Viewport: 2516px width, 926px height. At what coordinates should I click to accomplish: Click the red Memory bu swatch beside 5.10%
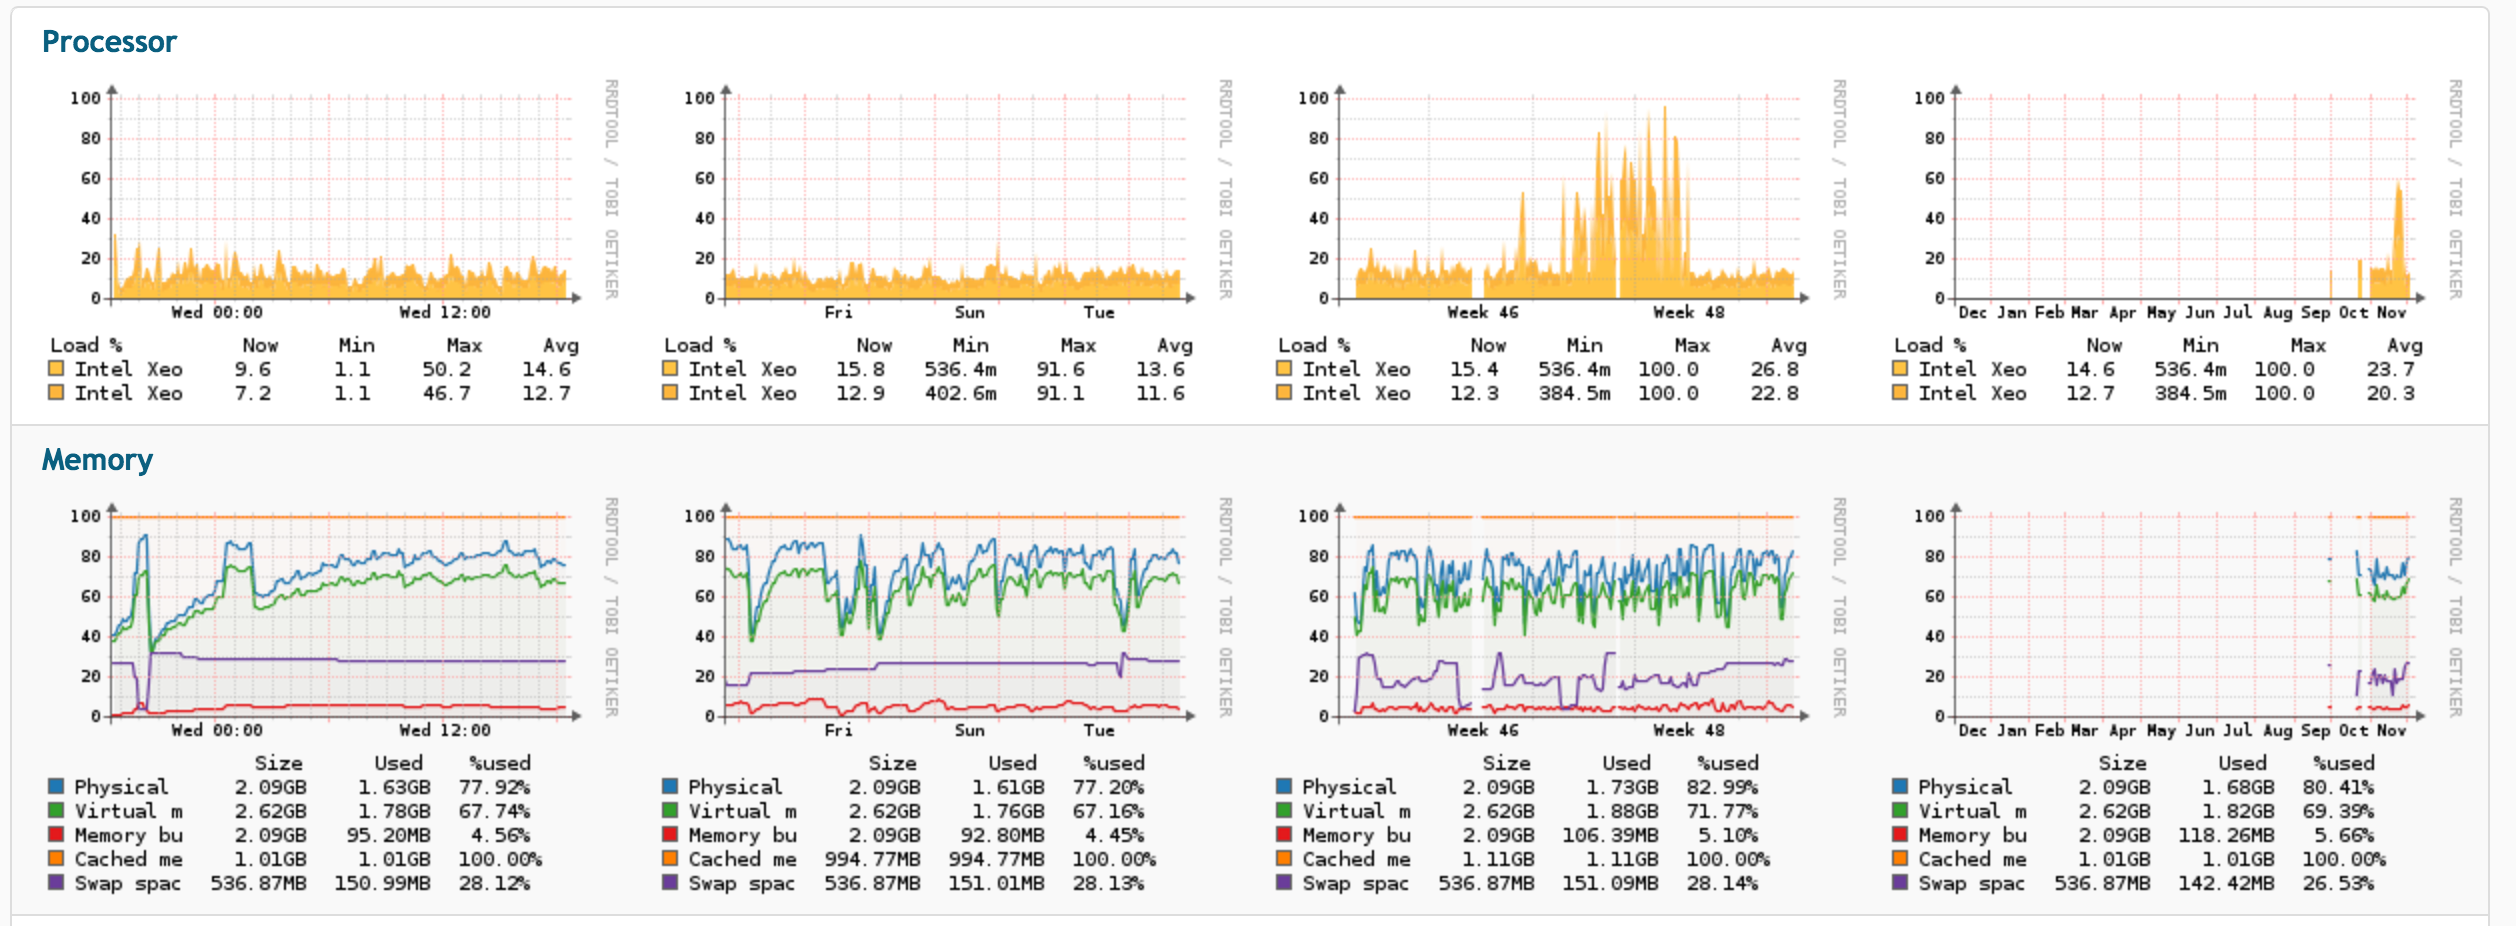click(x=1284, y=834)
